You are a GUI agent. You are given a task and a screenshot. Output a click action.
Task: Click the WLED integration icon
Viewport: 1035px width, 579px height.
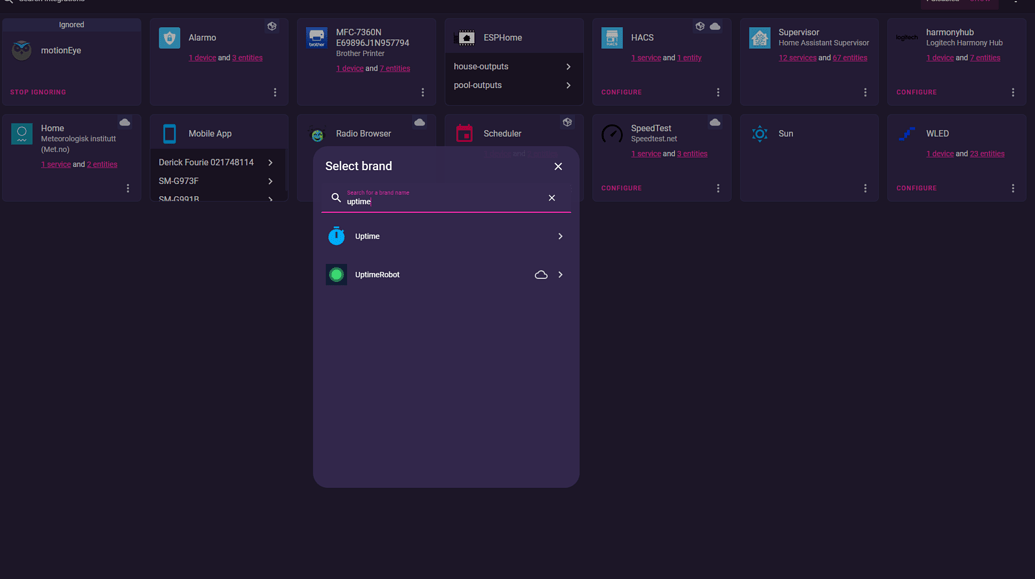pyautogui.click(x=905, y=133)
